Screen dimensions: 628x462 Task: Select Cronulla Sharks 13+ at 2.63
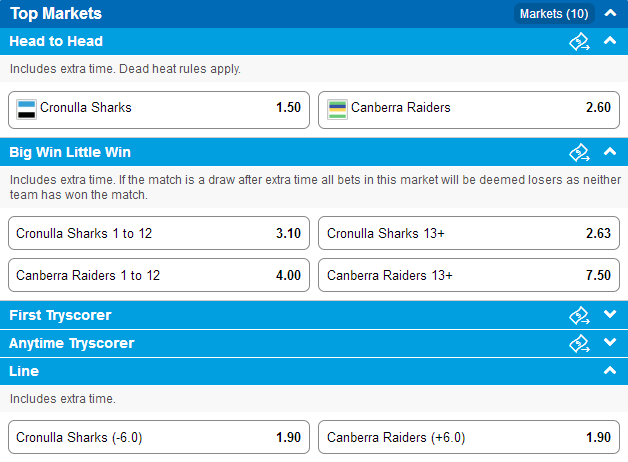point(469,233)
